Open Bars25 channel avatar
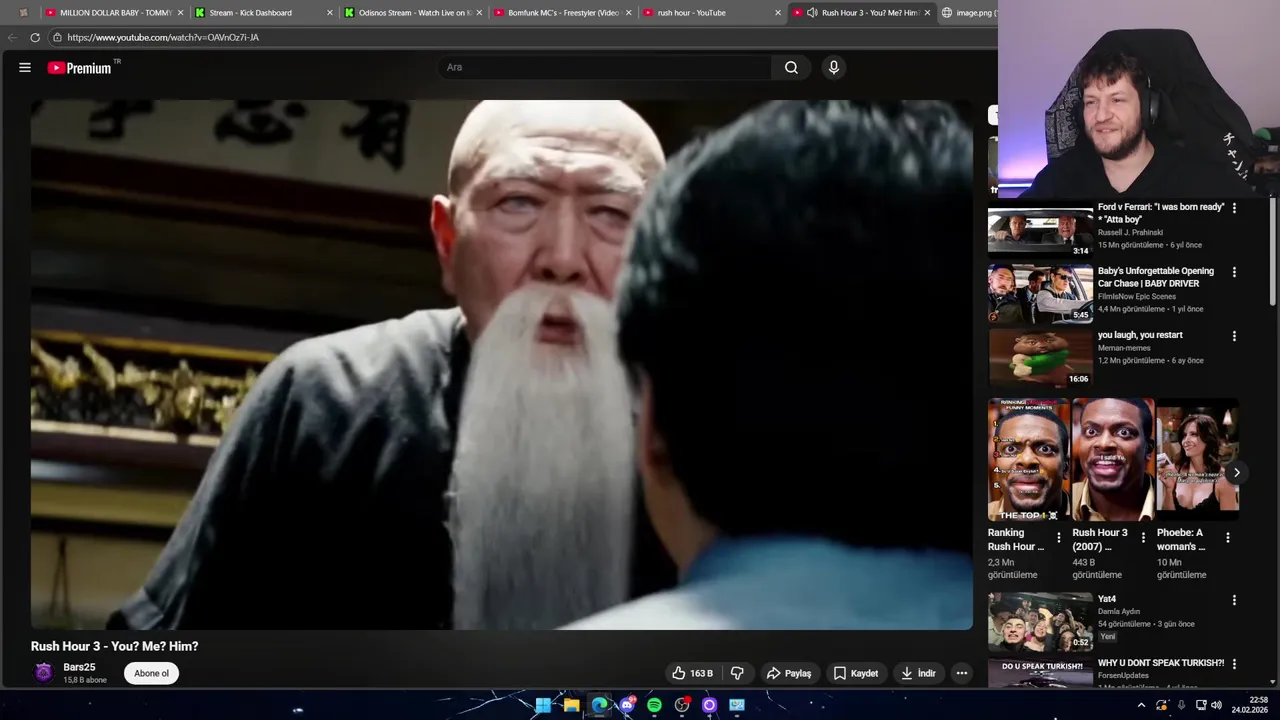1280x720 pixels. tap(43, 672)
